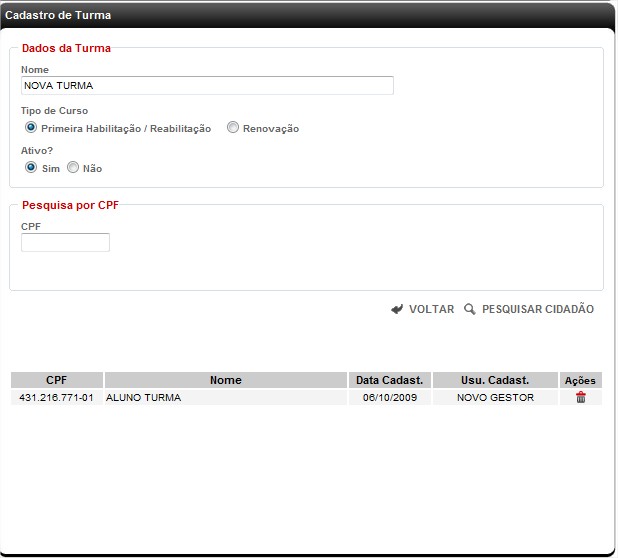Delete ALUNO TURMA using the trash icon
The height and width of the screenshot is (558, 618).
pos(580,397)
